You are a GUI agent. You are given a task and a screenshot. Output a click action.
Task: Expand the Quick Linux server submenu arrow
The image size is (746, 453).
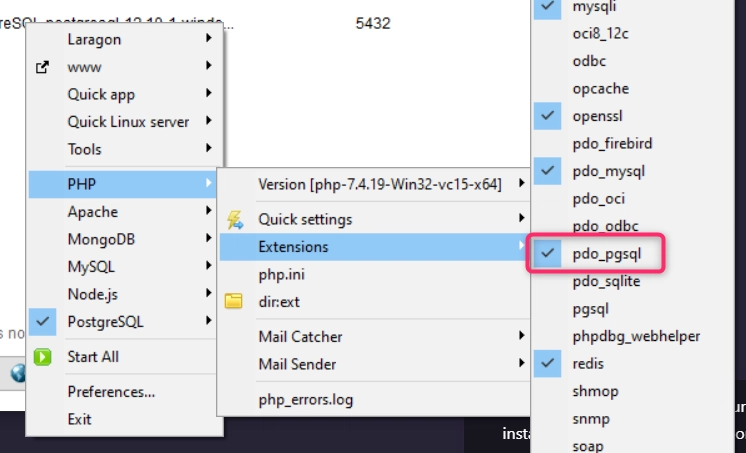point(208,120)
